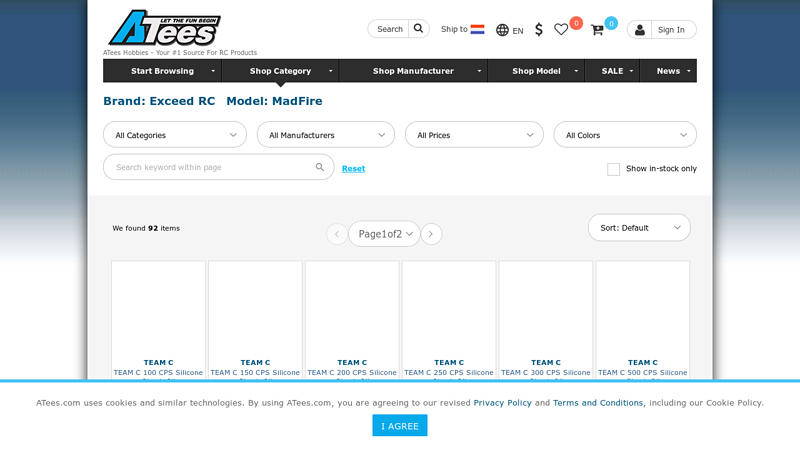Open the News menu
This screenshot has height=450, width=800.
[668, 71]
